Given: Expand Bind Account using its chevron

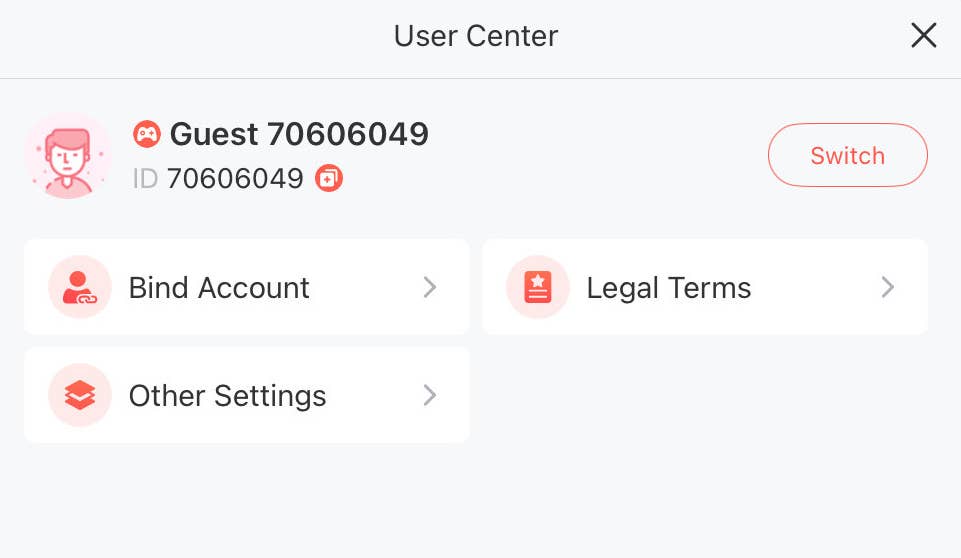Looking at the screenshot, I should [430, 287].
